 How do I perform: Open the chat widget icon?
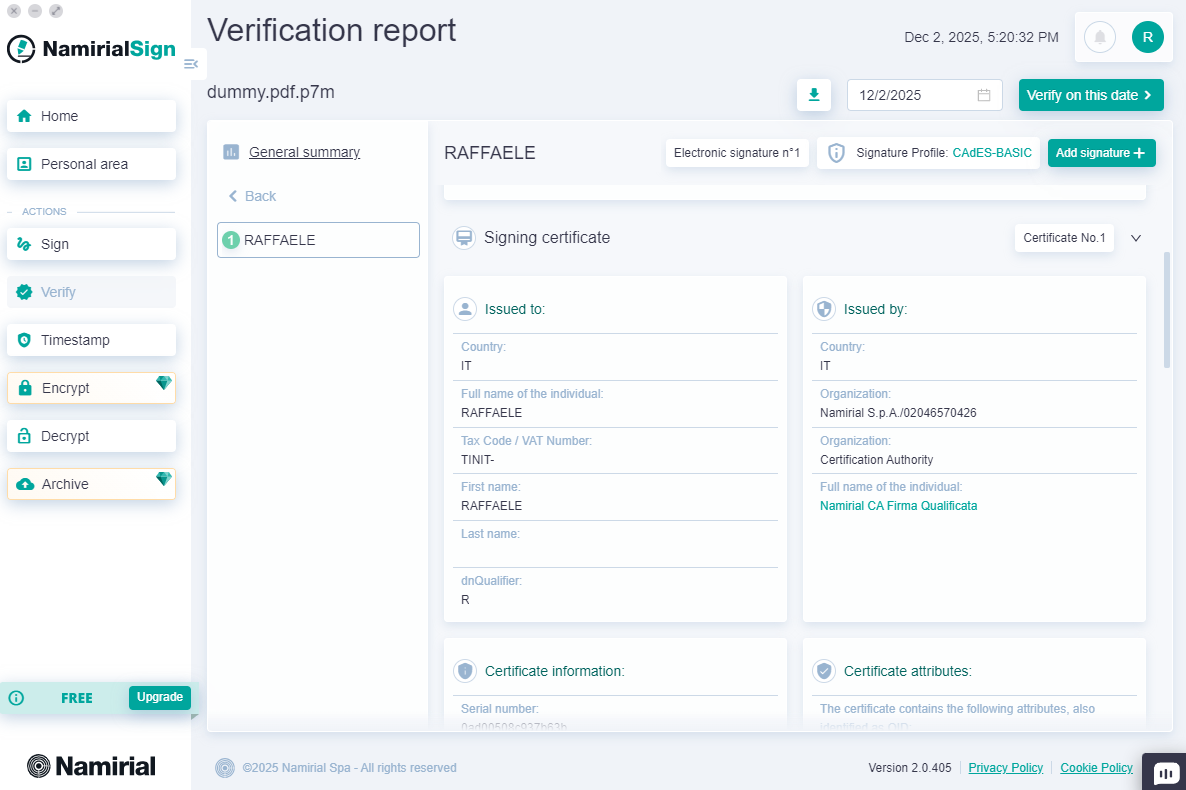point(1164,773)
